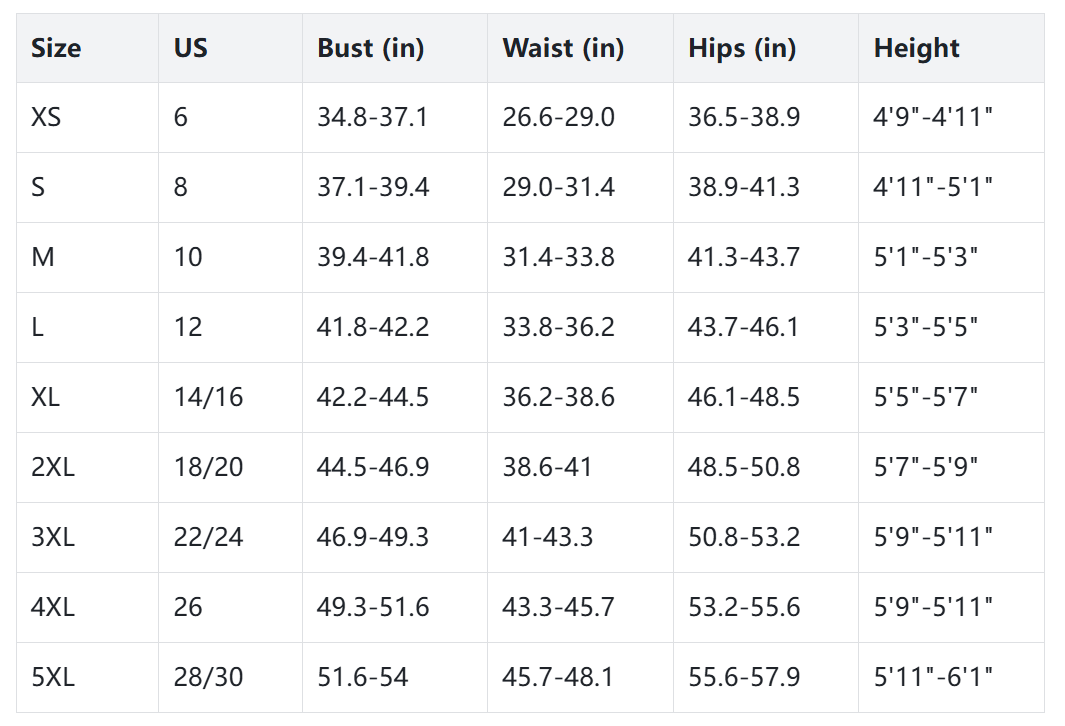This screenshot has height=726, width=1065.
Task: Select bust measurement 39.4-41.8
Action: [x=373, y=257]
